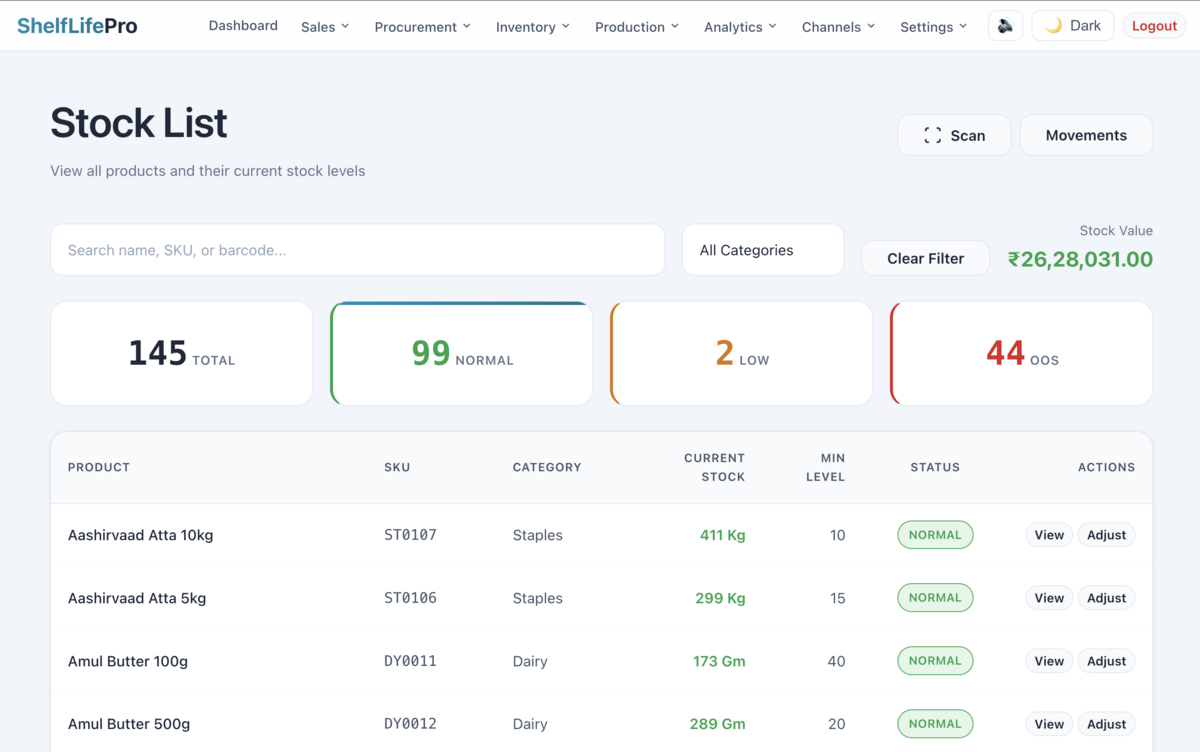
Task: Go to Dashboard page
Action: tap(243, 26)
